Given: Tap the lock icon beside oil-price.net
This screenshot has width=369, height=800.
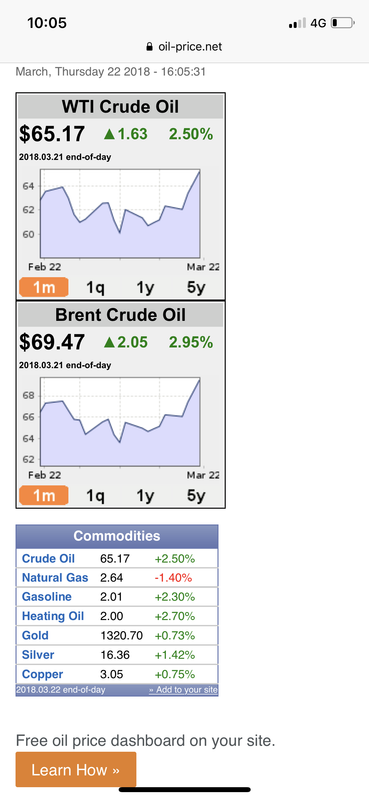Looking at the screenshot, I should pyautogui.click(x=149, y=47).
